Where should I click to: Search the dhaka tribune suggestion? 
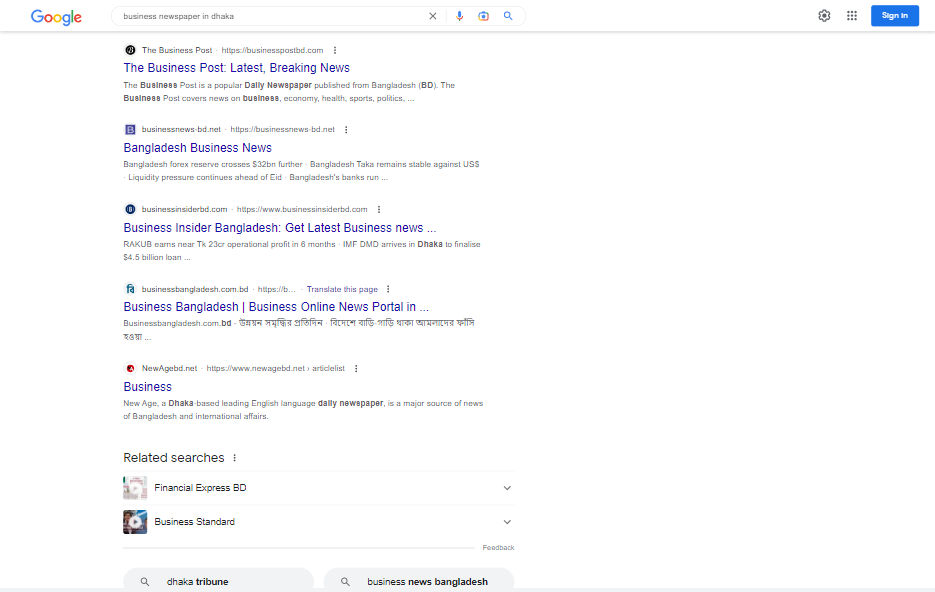tap(217, 580)
